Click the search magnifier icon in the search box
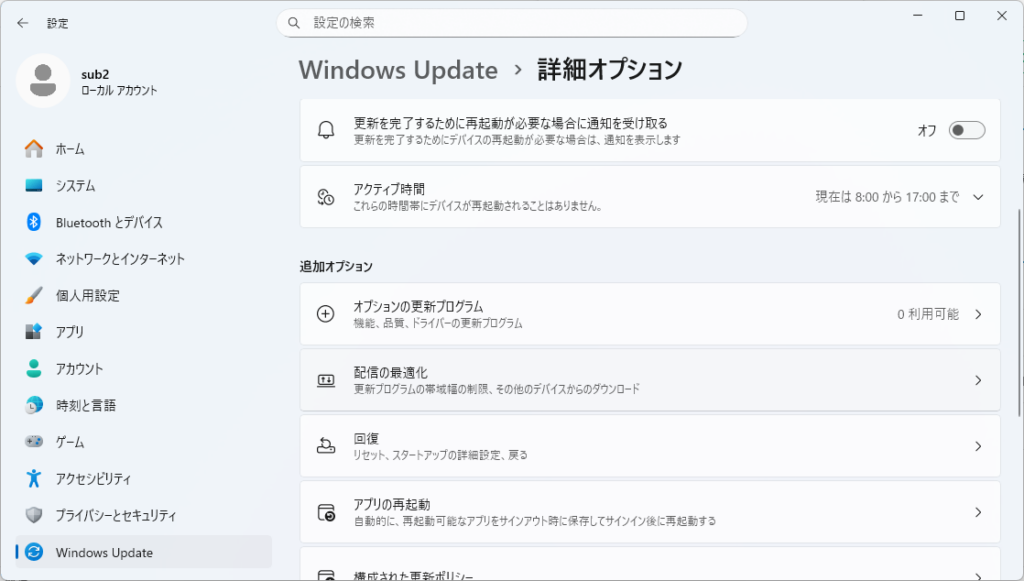This screenshot has height=581, width=1024. pyautogui.click(x=294, y=22)
